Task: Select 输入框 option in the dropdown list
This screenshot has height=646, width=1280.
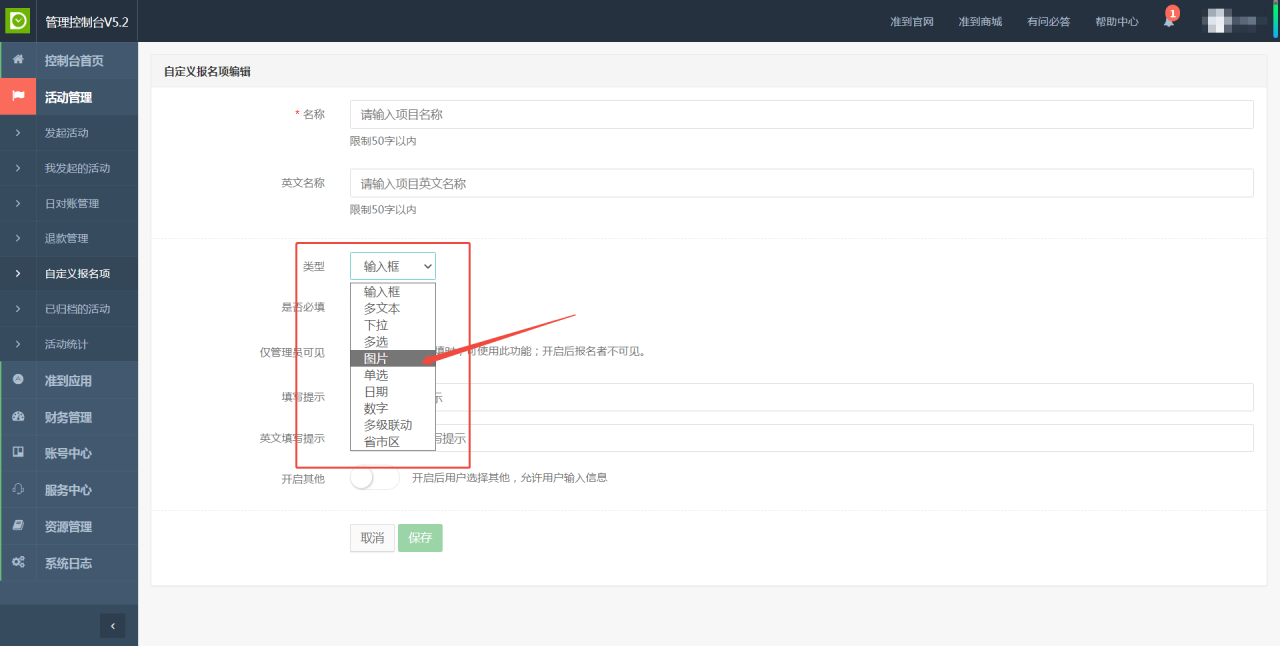Action: (x=393, y=292)
